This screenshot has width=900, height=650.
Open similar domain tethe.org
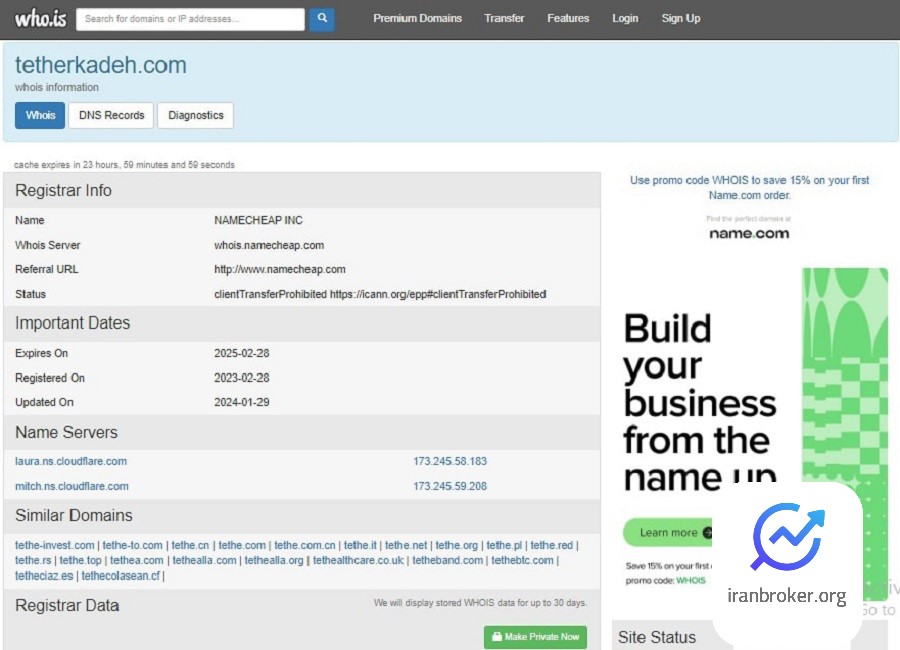pyautogui.click(x=456, y=545)
